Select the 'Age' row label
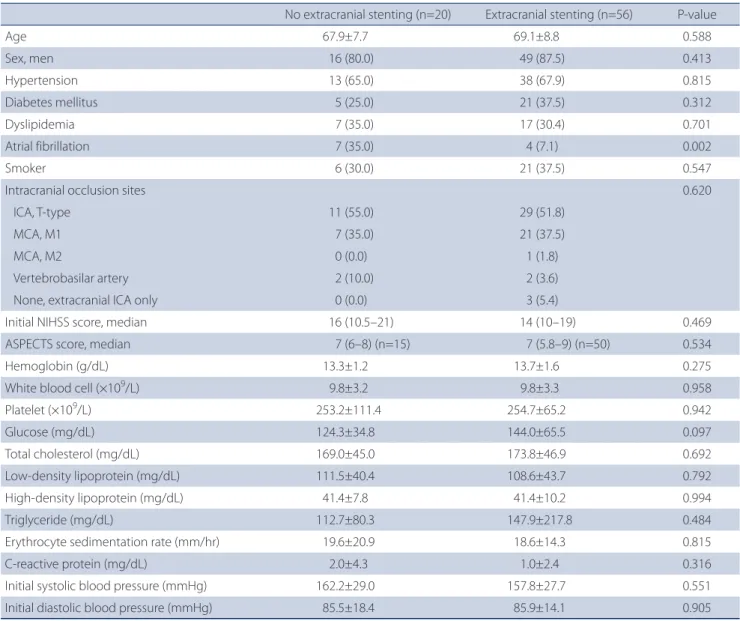This screenshot has height=621, width=740. pyautogui.click(x=16, y=37)
